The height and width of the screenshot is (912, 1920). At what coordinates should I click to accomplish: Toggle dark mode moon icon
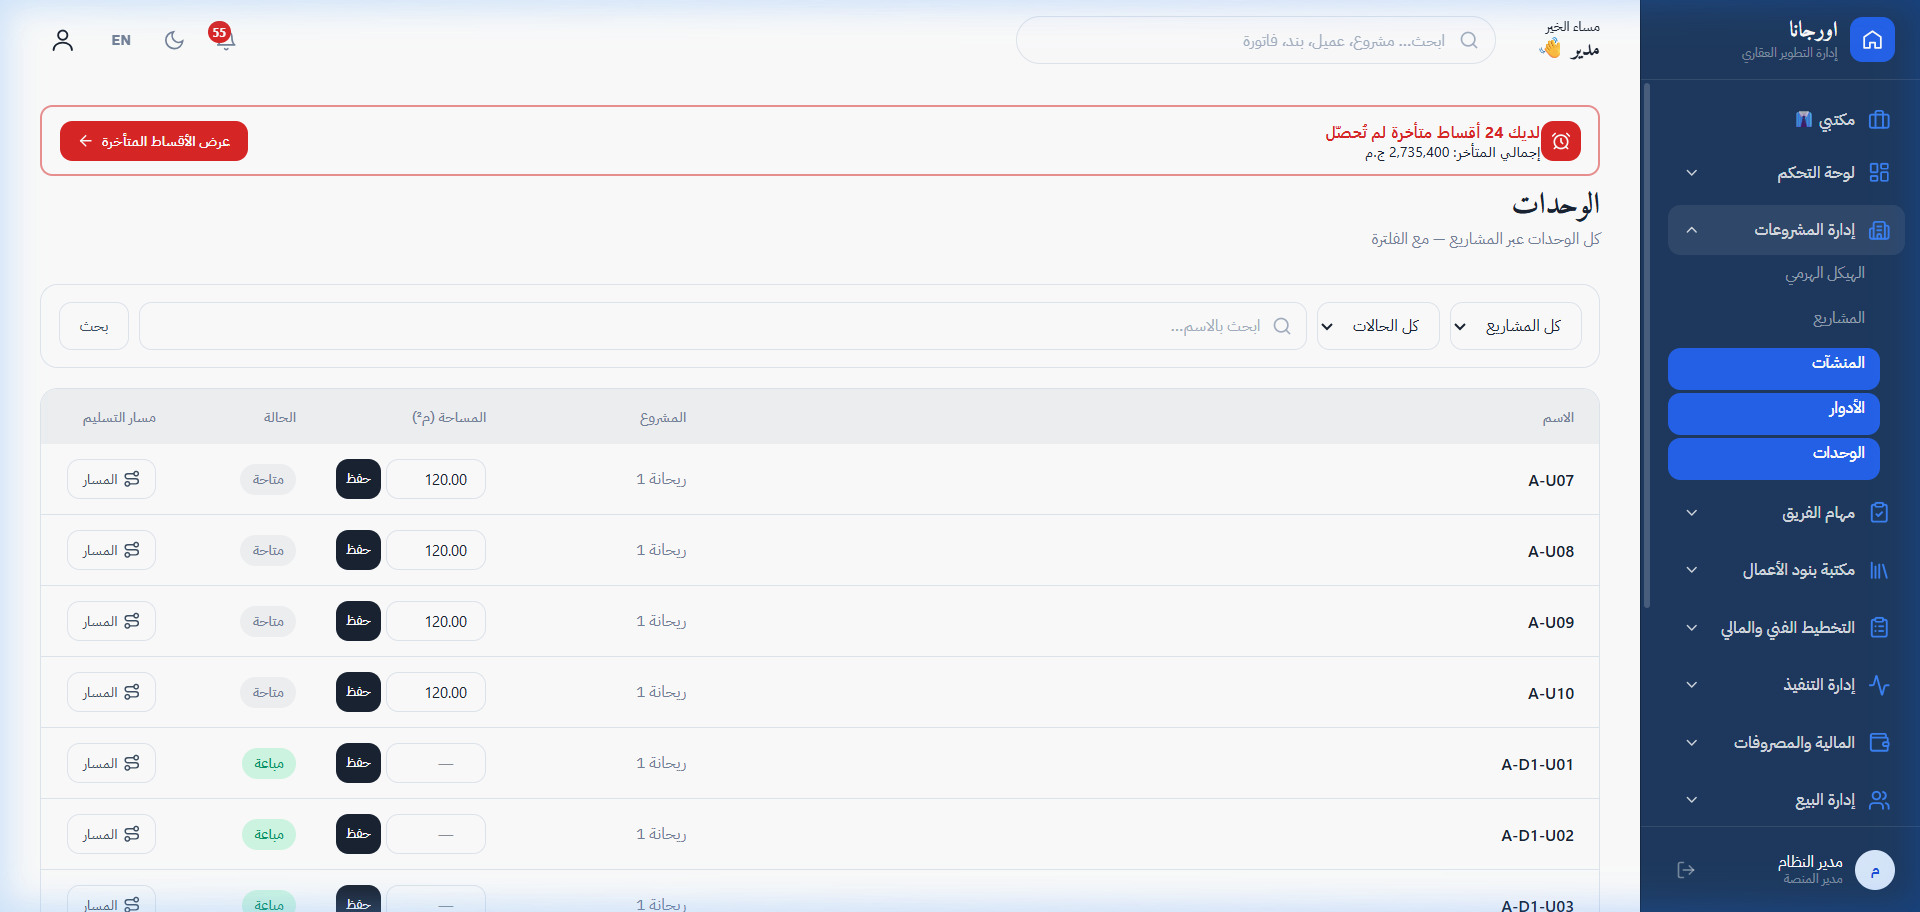174,40
